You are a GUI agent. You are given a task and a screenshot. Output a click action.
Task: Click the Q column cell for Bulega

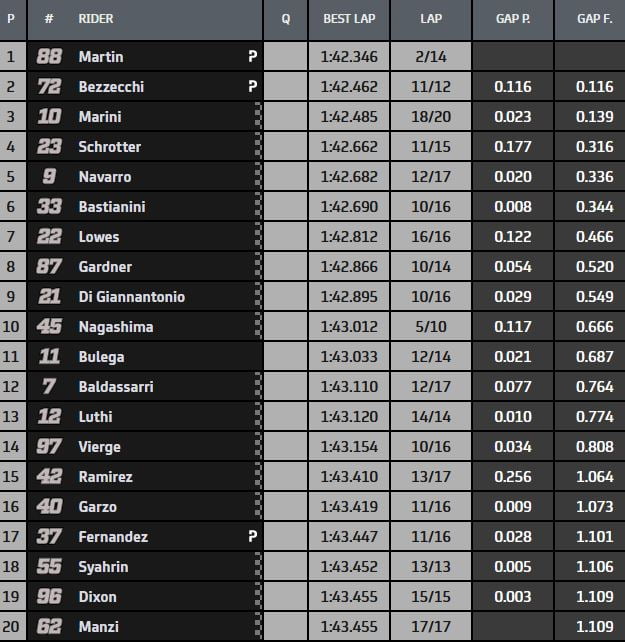coord(286,357)
